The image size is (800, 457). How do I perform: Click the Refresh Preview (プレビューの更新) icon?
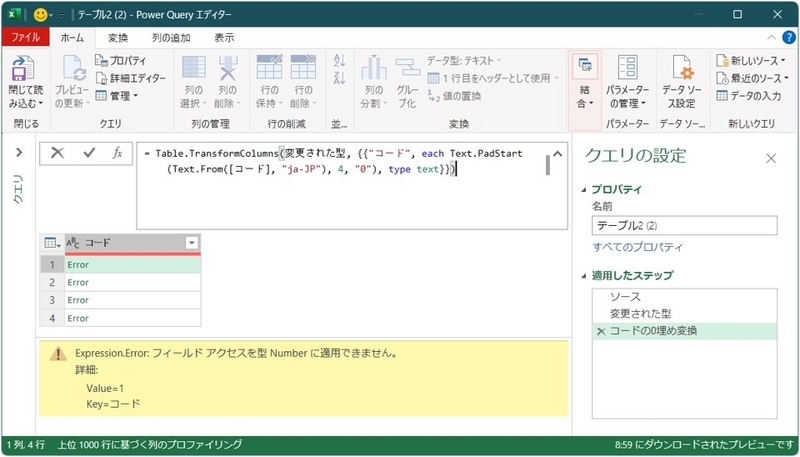[73, 68]
